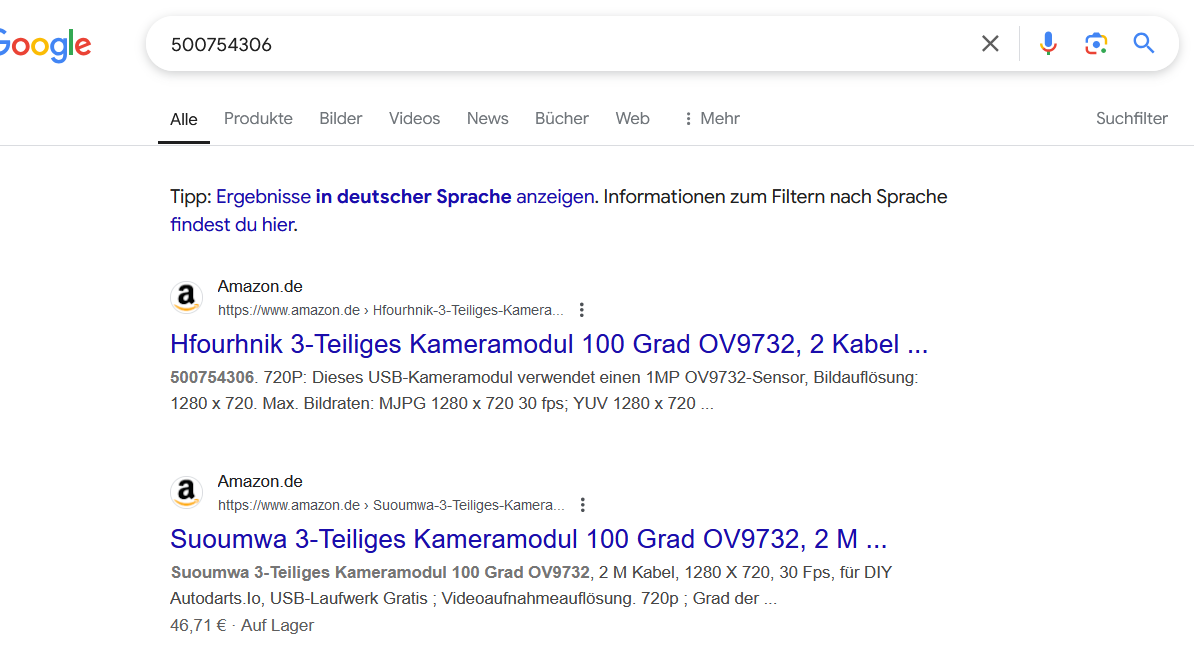This screenshot has height=657, width=1194.
Task: Click the findest du hier link
Action: click(232, 225)
